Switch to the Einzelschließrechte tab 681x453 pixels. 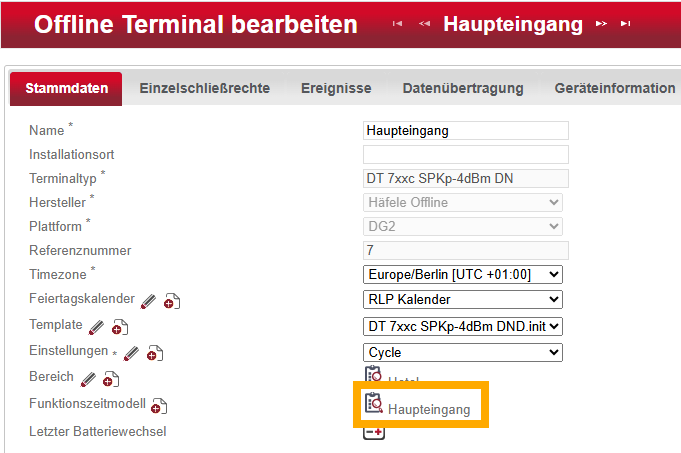(x=204, y=88)
